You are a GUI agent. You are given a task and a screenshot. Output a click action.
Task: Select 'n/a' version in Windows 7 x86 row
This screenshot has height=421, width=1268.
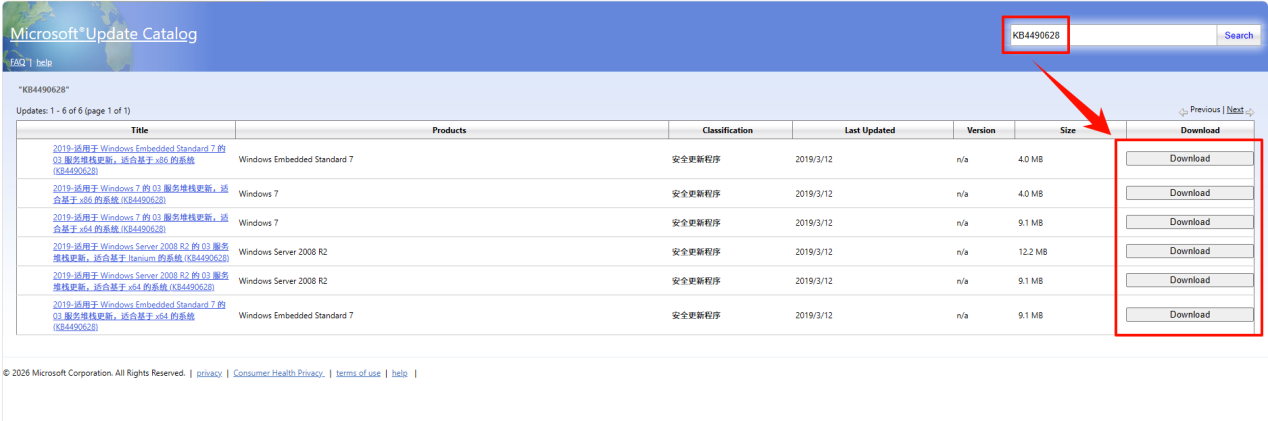click(x=962, y=194)
